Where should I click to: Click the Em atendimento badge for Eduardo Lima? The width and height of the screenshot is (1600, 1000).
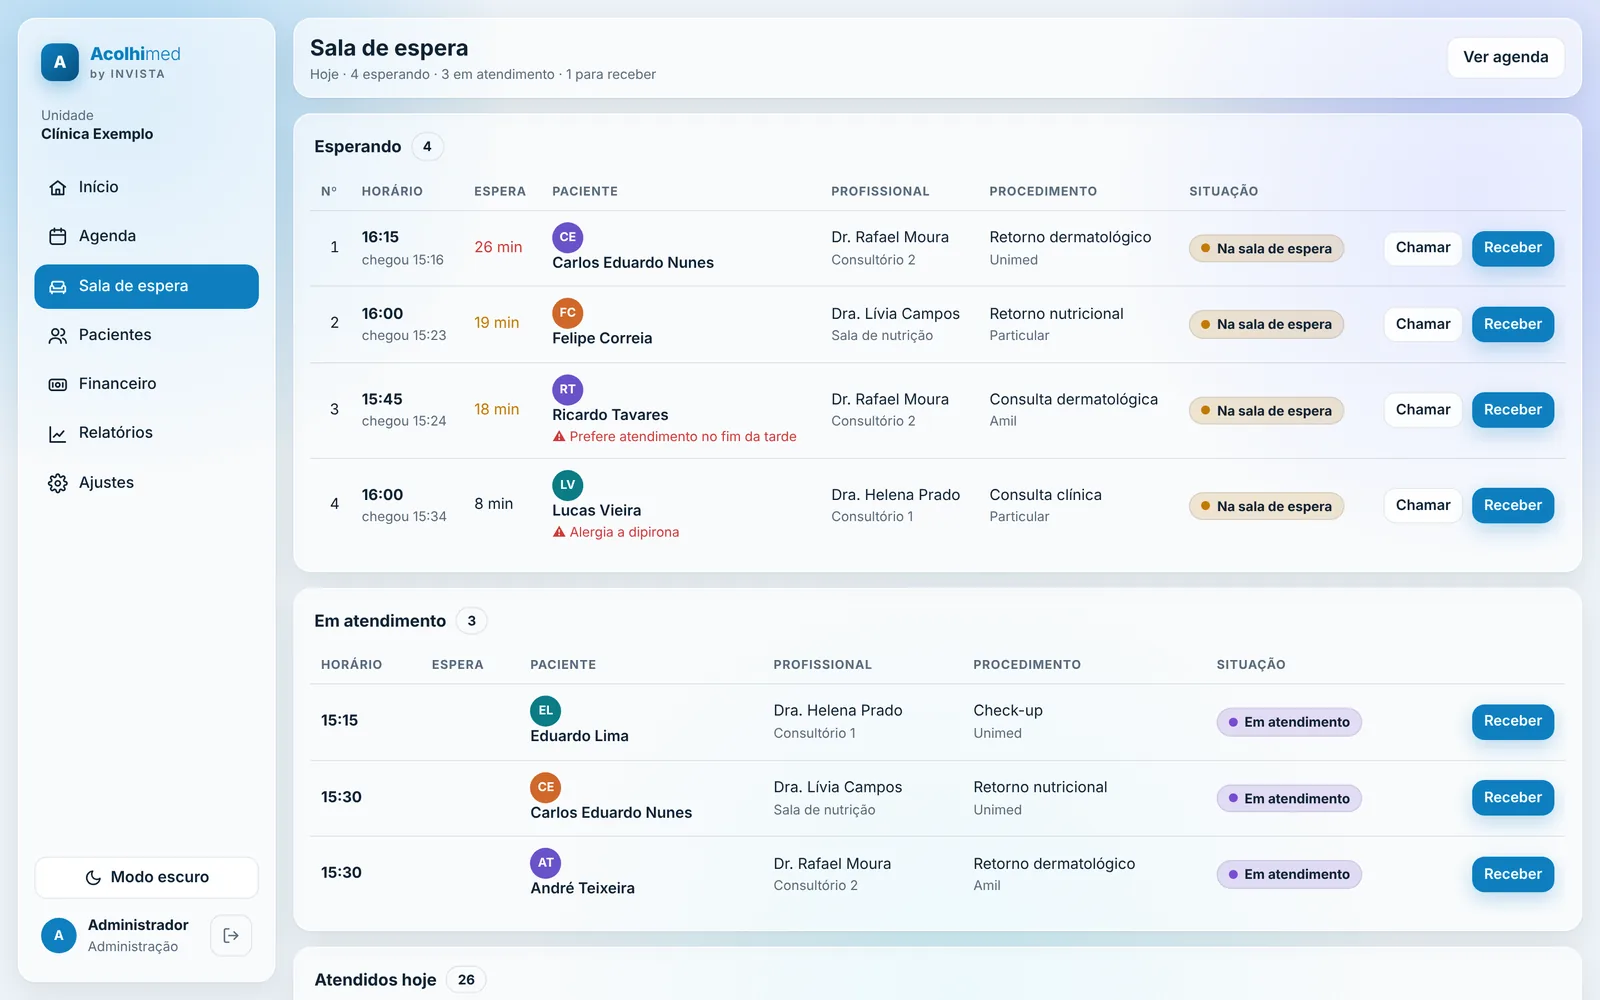[x=1289, y=722]
